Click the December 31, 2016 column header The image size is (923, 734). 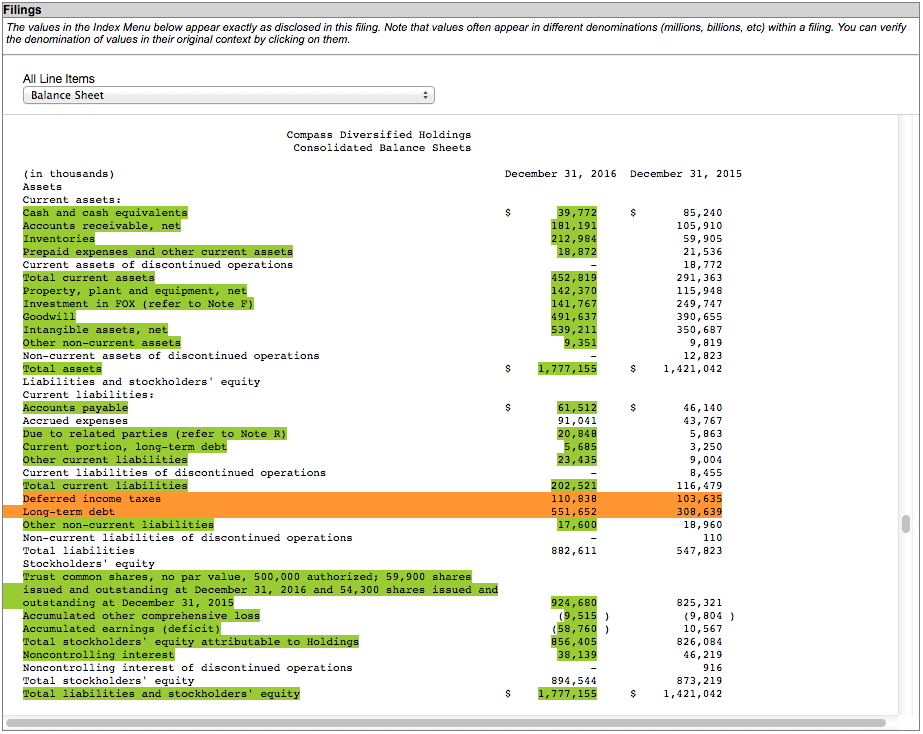tap(560, 174)
